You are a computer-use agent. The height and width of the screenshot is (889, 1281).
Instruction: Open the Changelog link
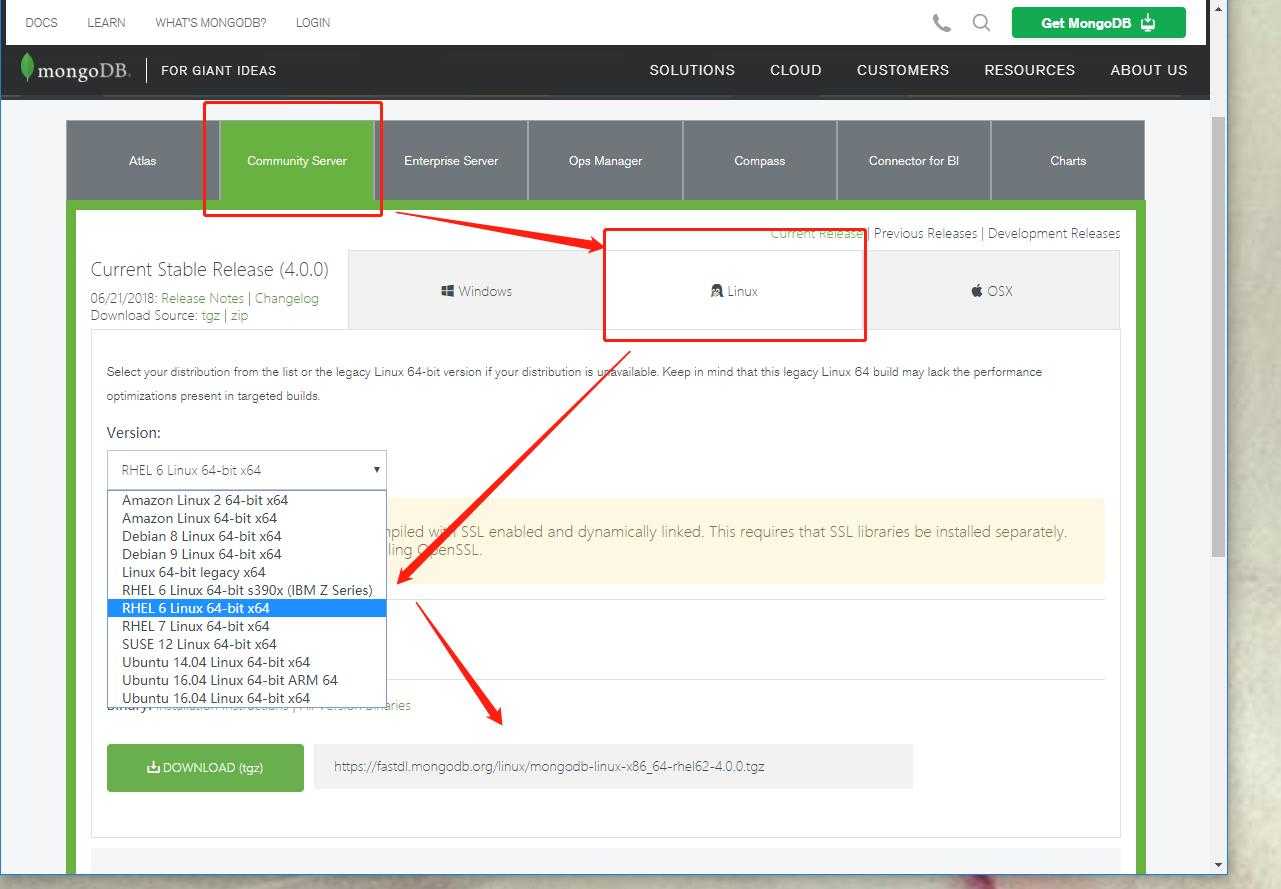point(287,298)
